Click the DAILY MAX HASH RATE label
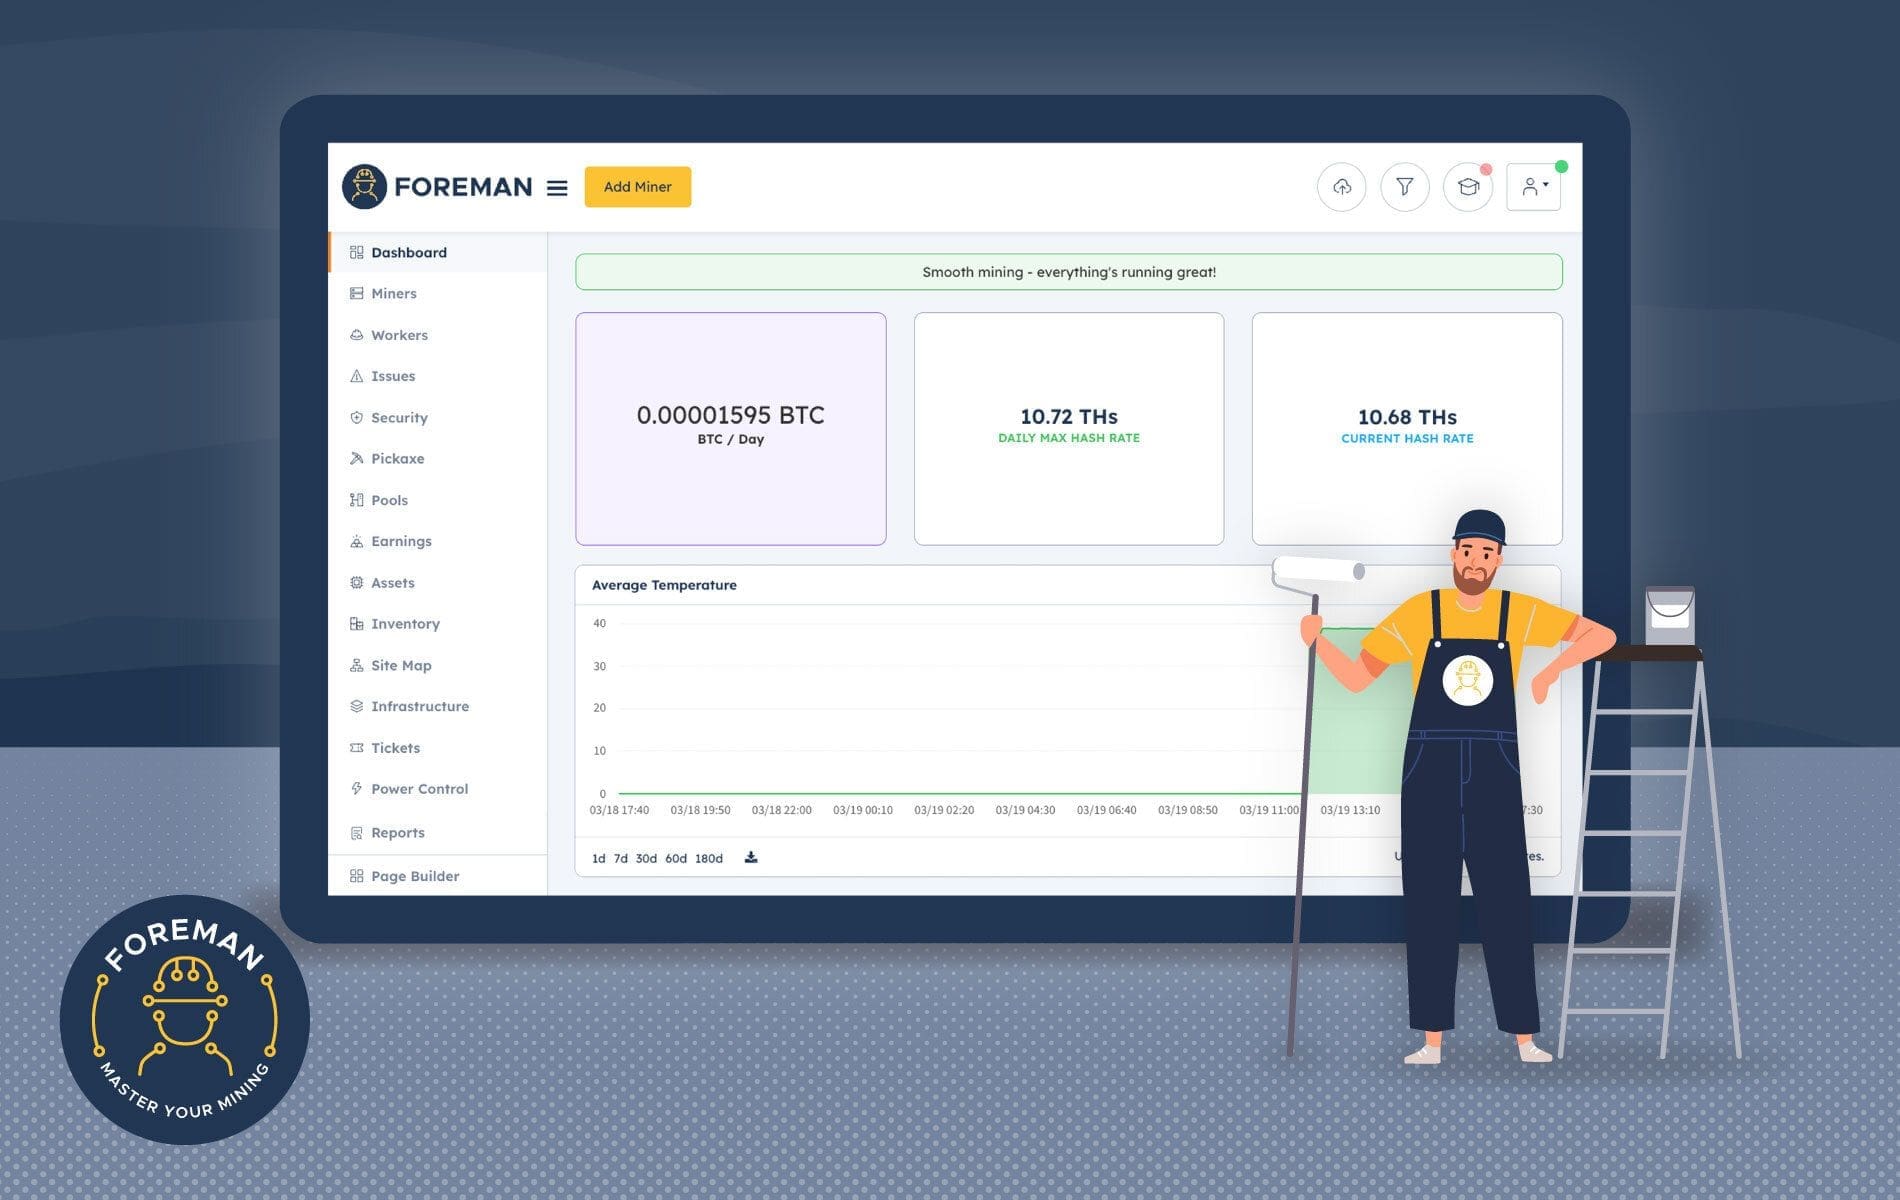 point(1069,438)
